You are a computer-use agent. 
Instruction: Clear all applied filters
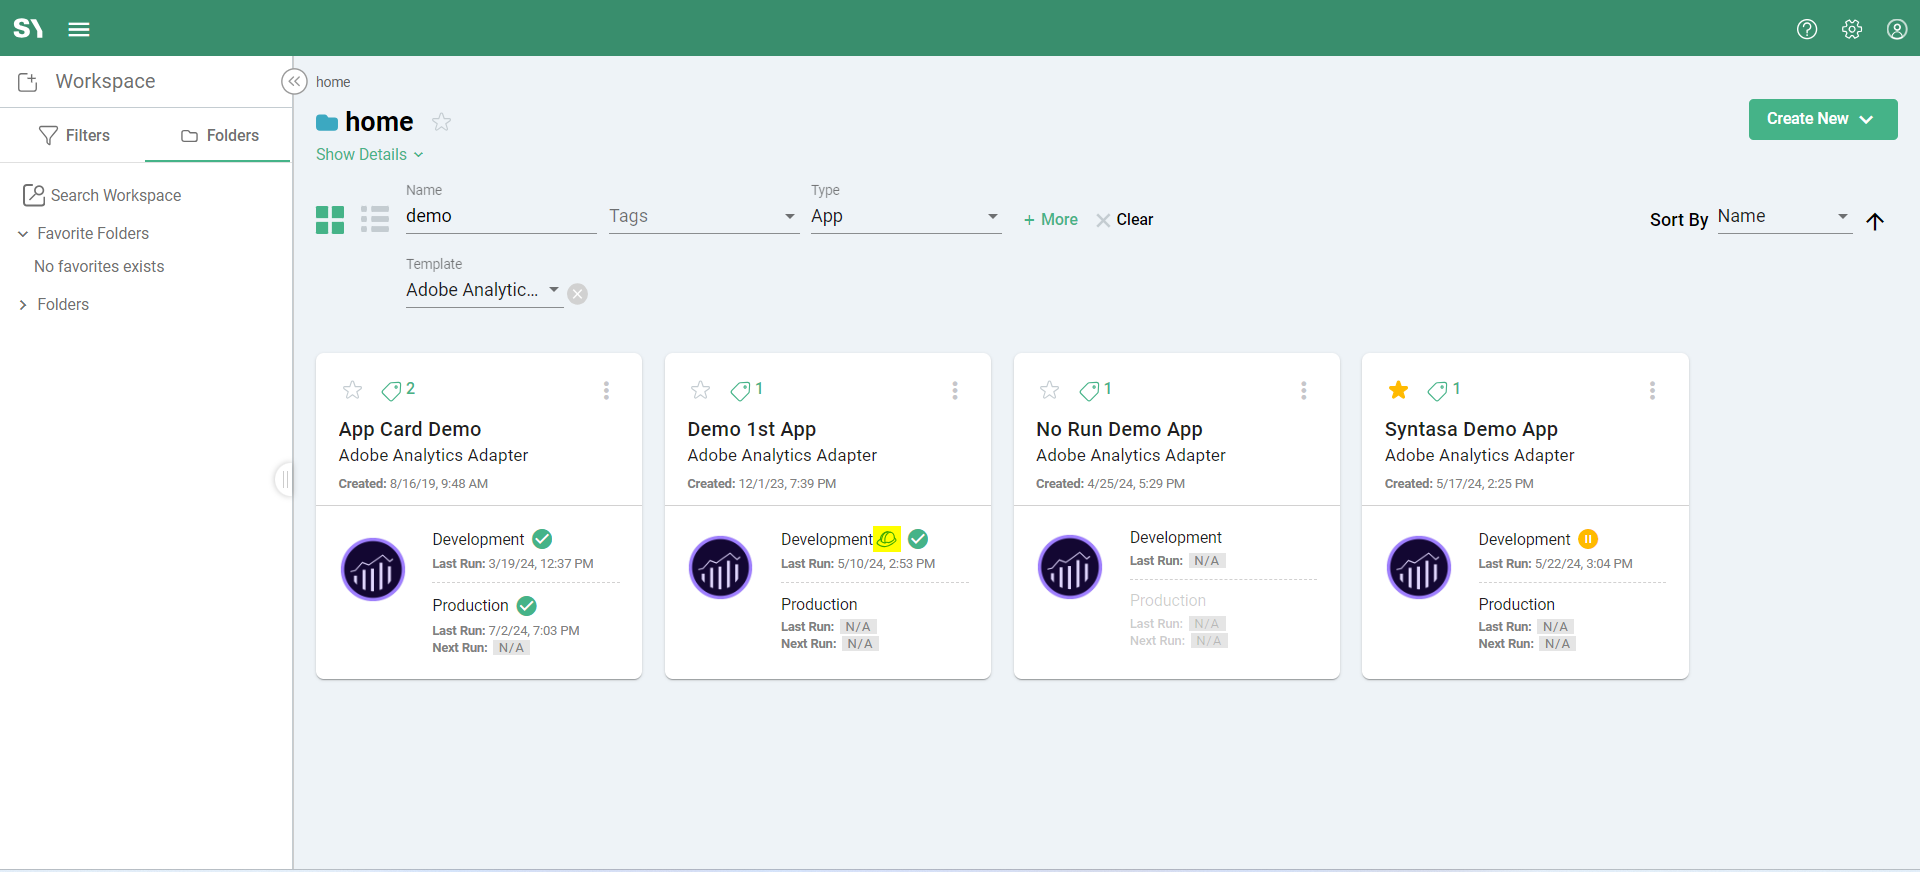click(1125, 220)
